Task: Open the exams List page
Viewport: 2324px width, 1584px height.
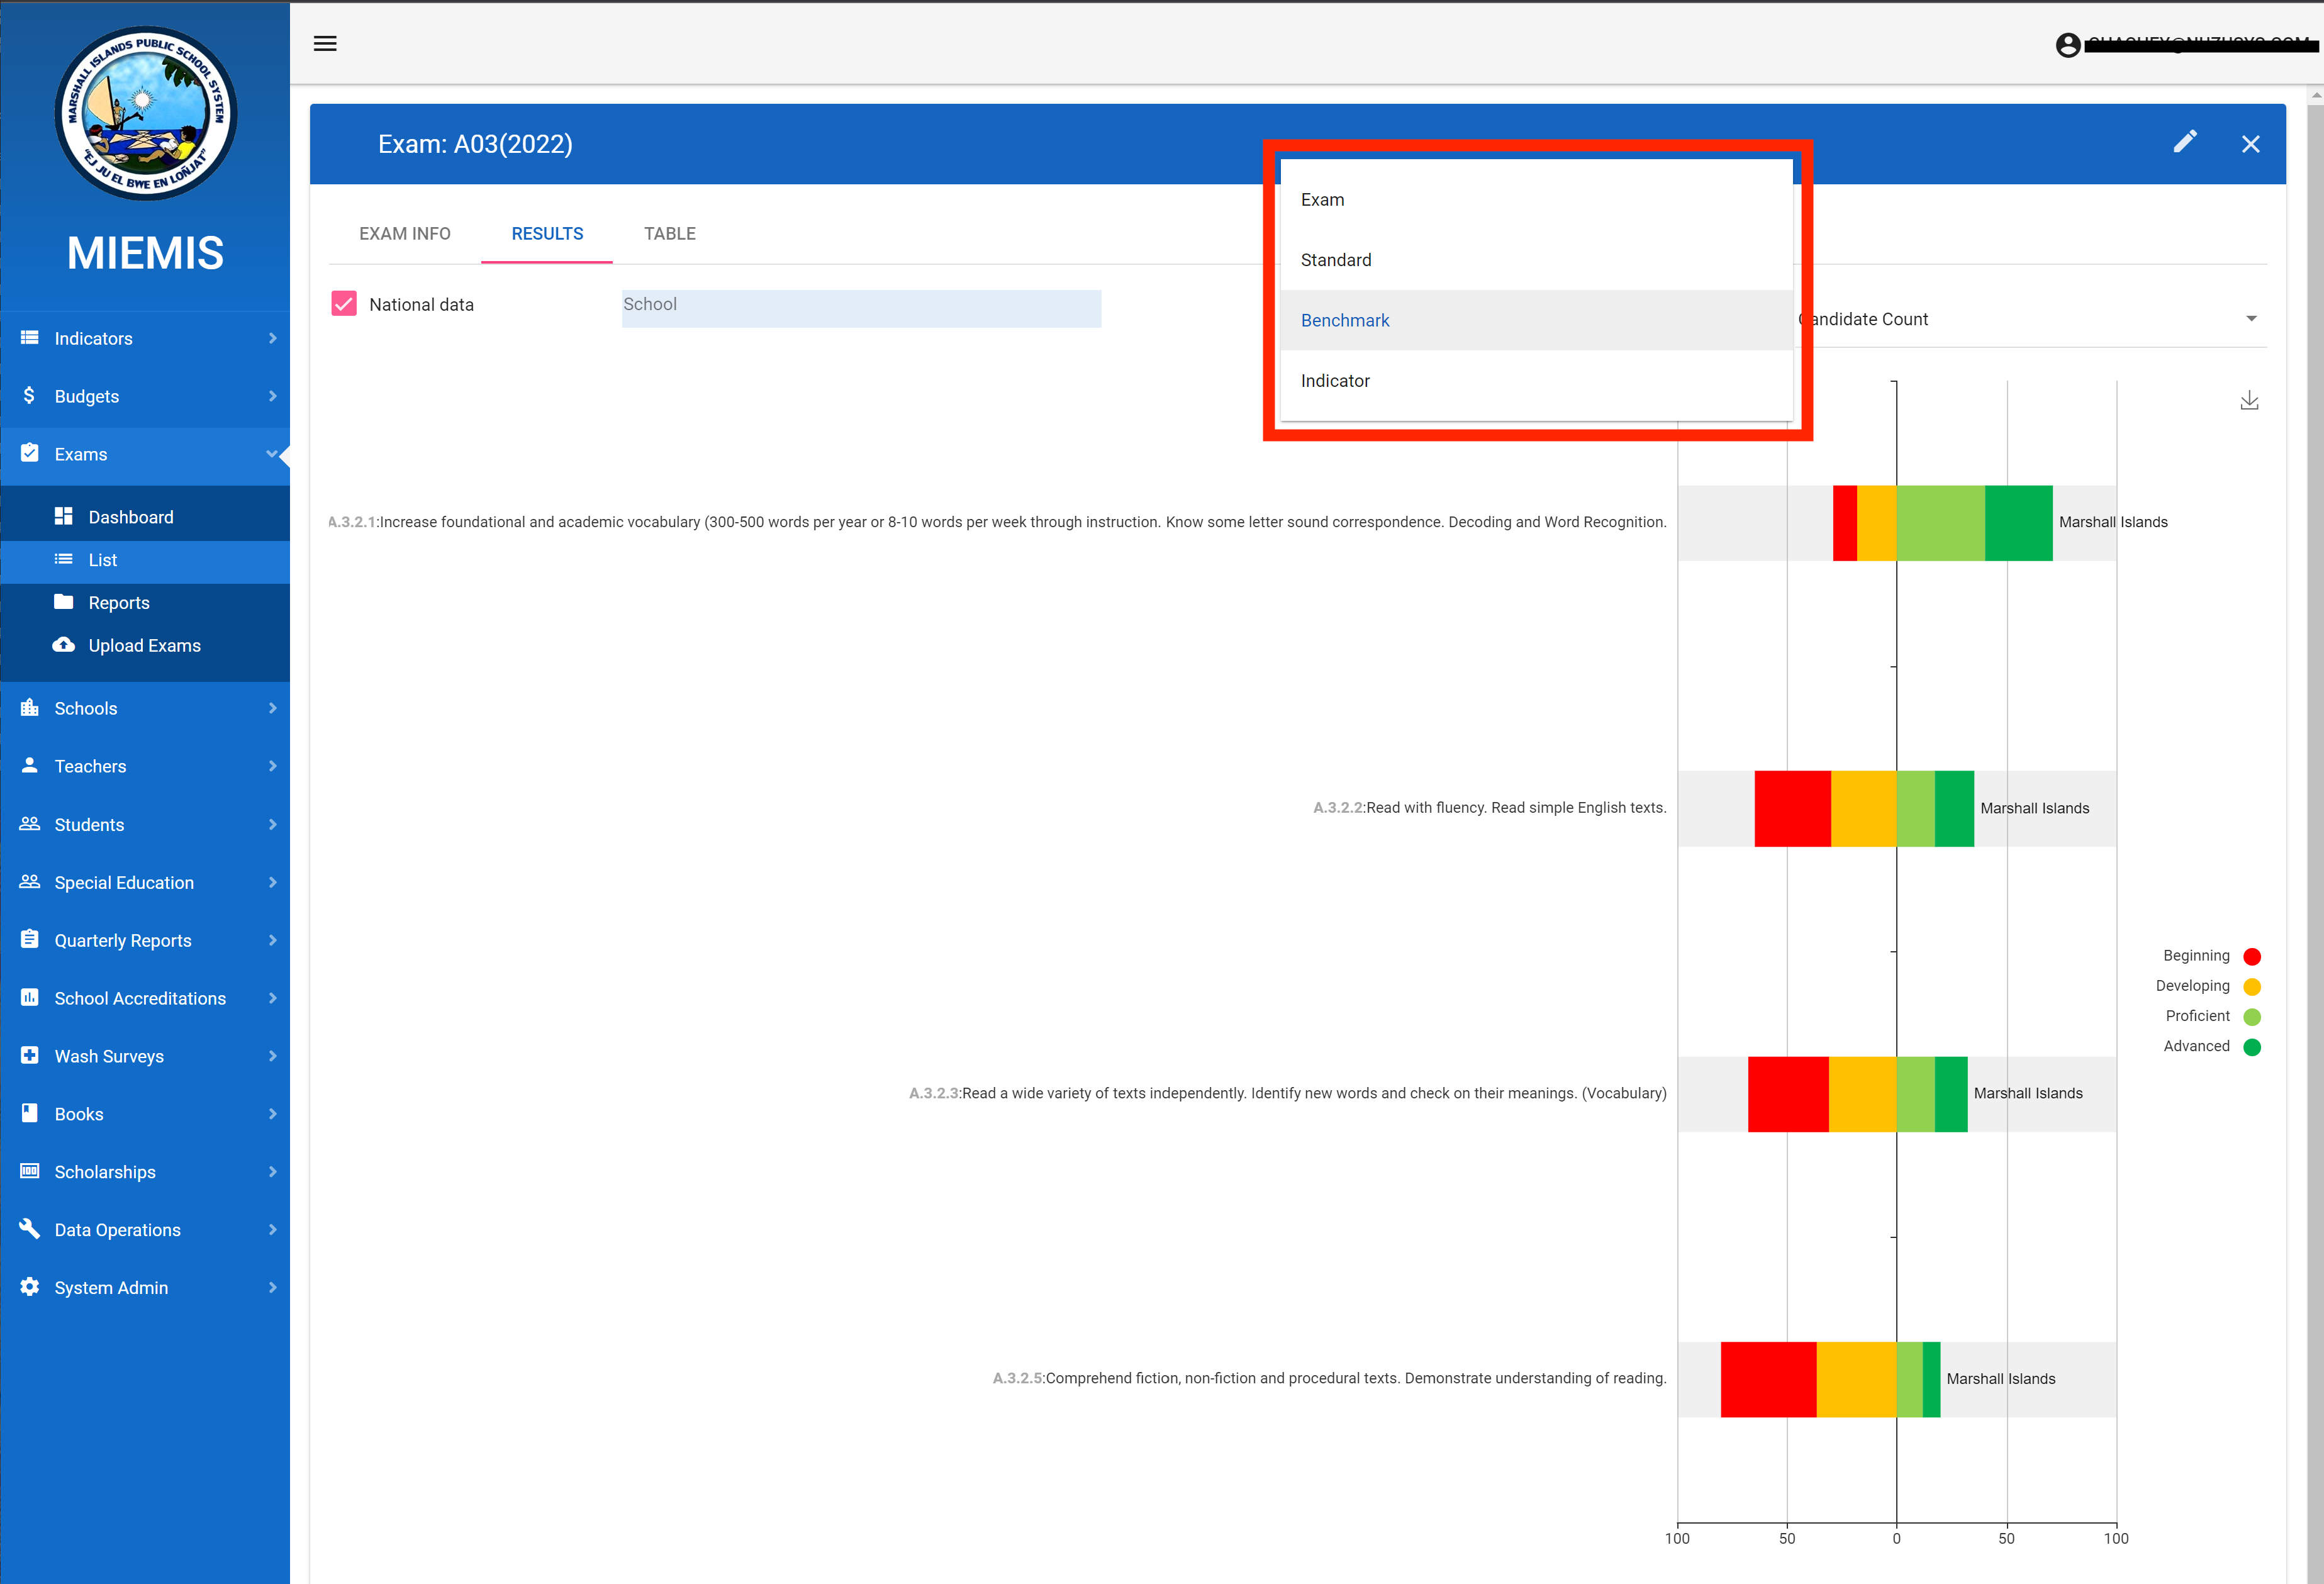Action: tap(102, 560)
